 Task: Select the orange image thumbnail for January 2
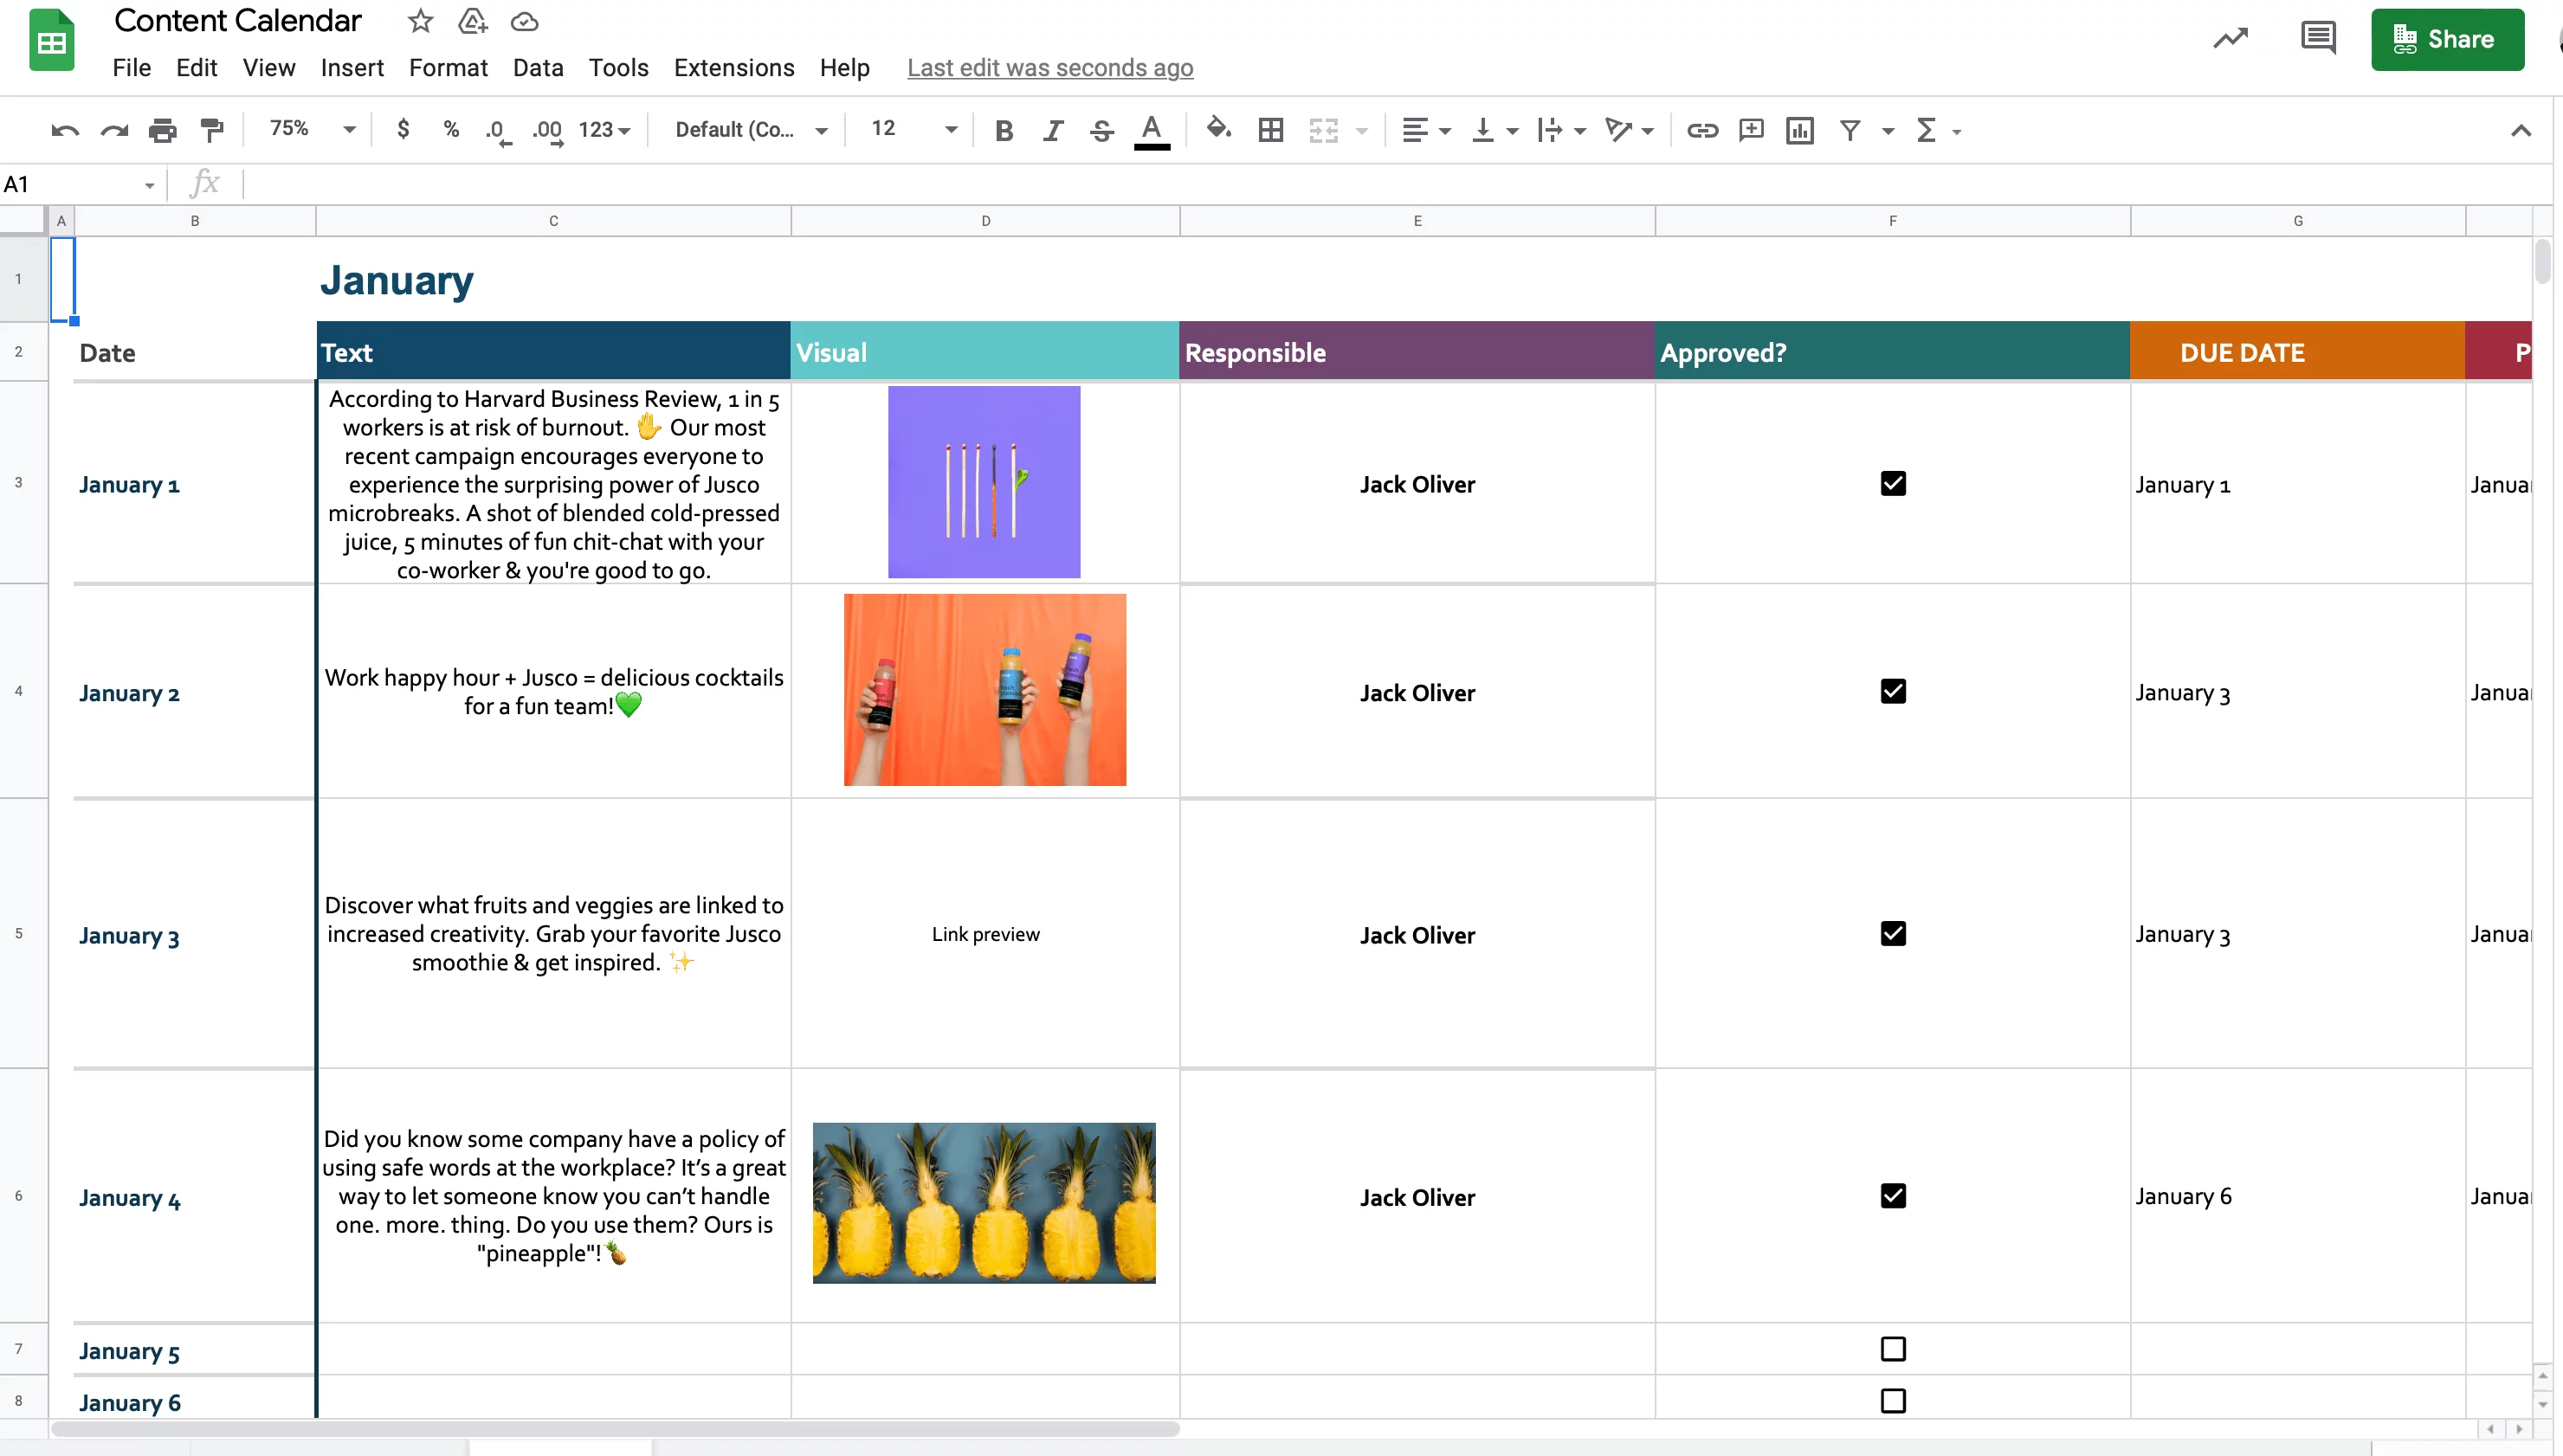984,688
